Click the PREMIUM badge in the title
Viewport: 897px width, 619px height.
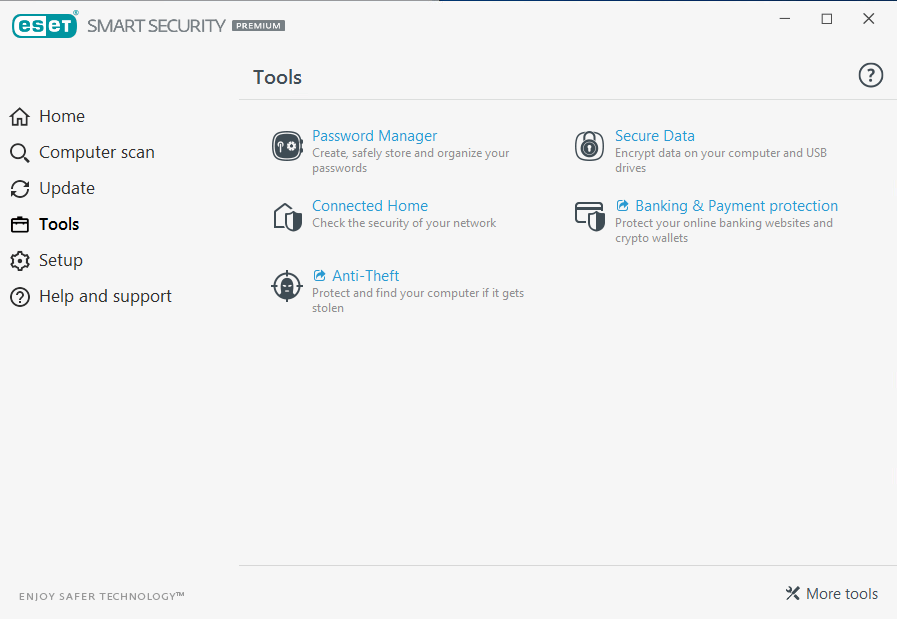pyautogui.click(x=259, y=26)
